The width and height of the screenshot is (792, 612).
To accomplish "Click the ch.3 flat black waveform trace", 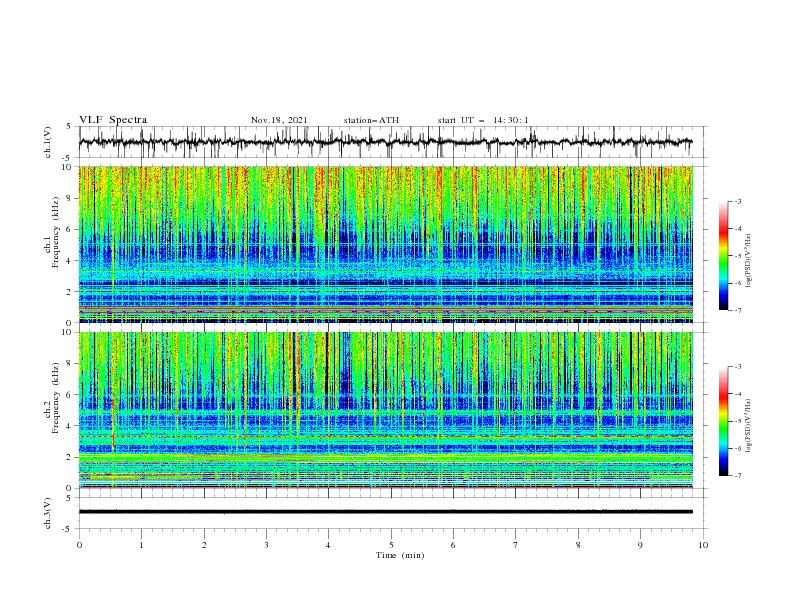I will click(385, 512).
